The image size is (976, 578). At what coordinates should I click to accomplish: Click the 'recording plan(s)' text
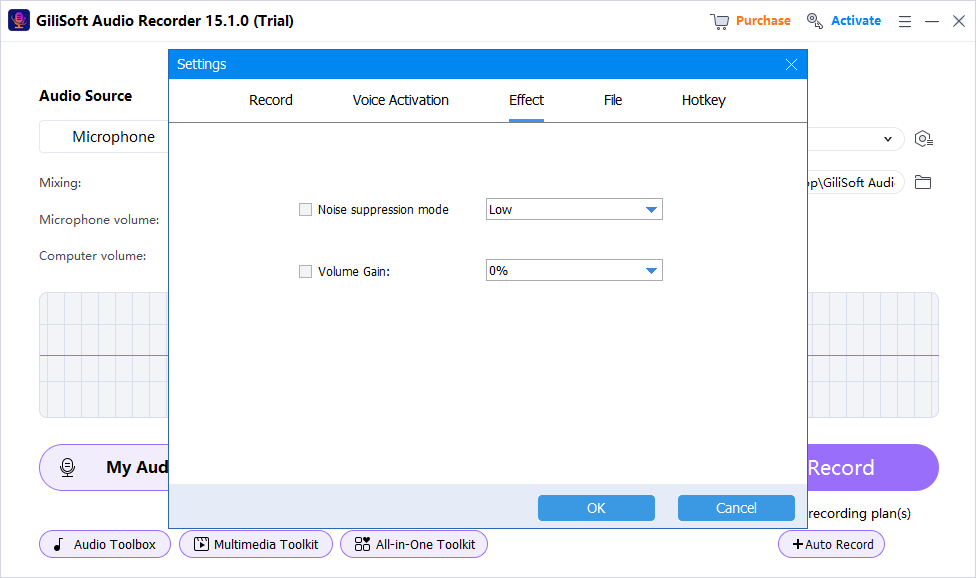(x=859, y=513)
